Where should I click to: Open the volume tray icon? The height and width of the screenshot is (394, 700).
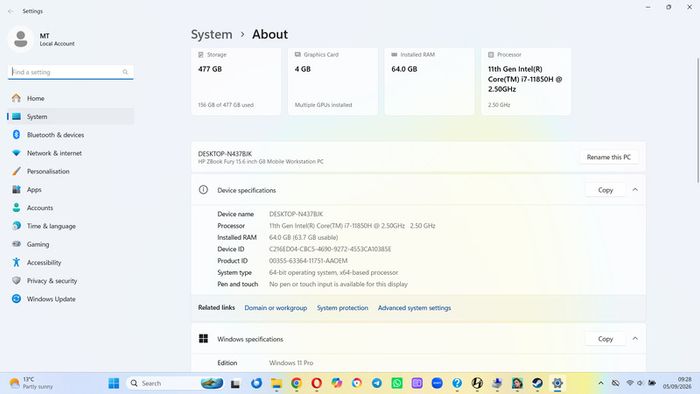click(640, 383)
